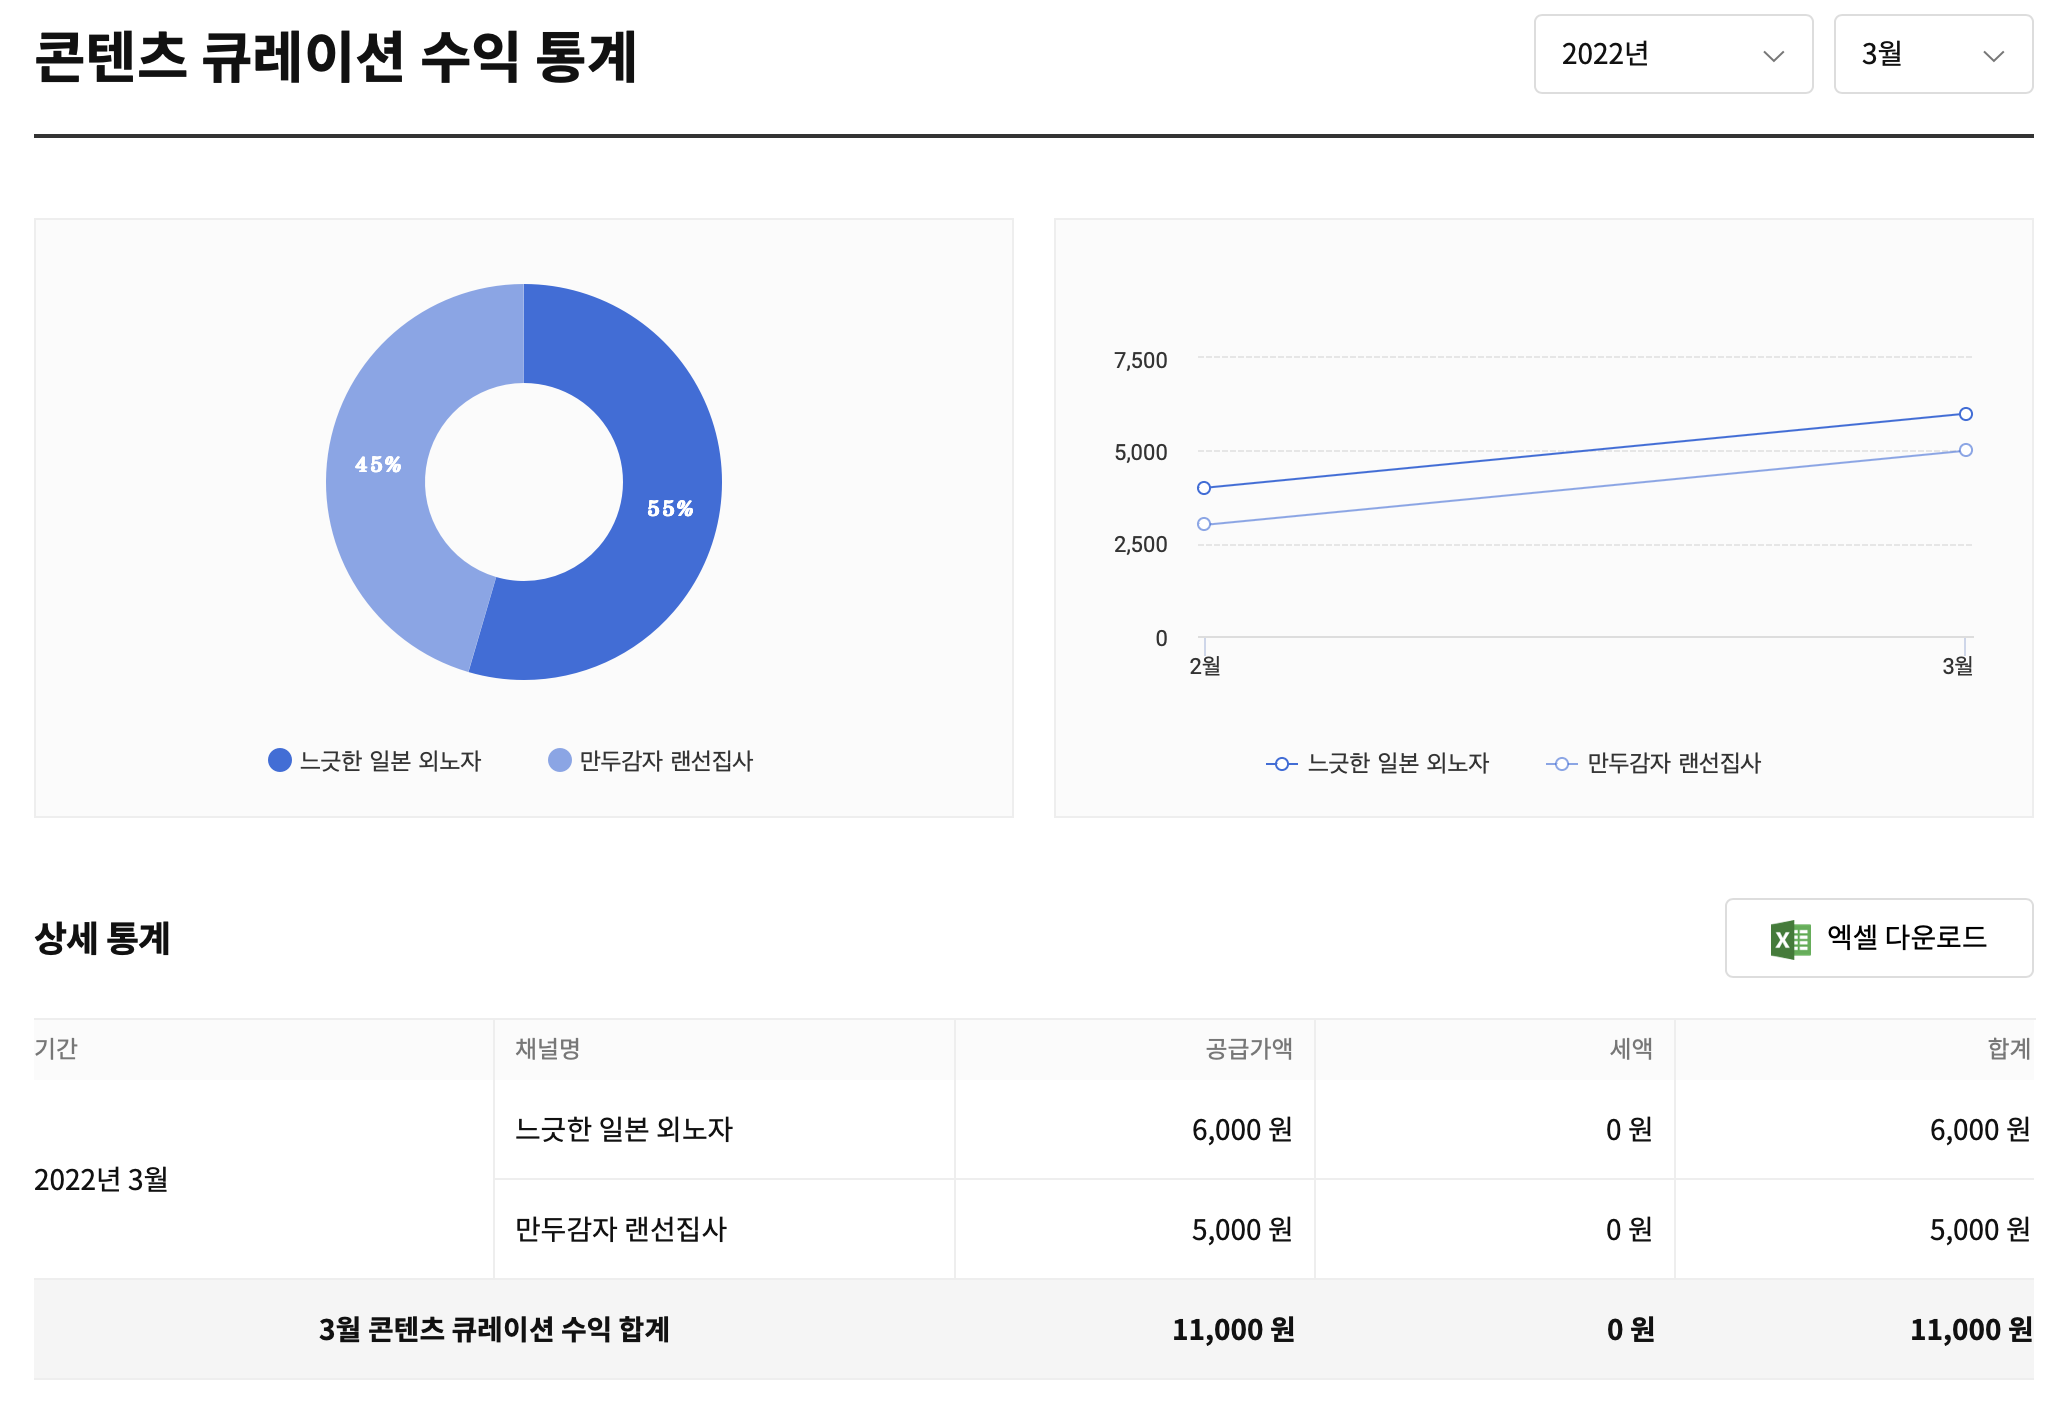Toggle 만두감자 랜선집사 donut legend marker
Viewport: 2066px width, 1404px height.
[560, 760]
